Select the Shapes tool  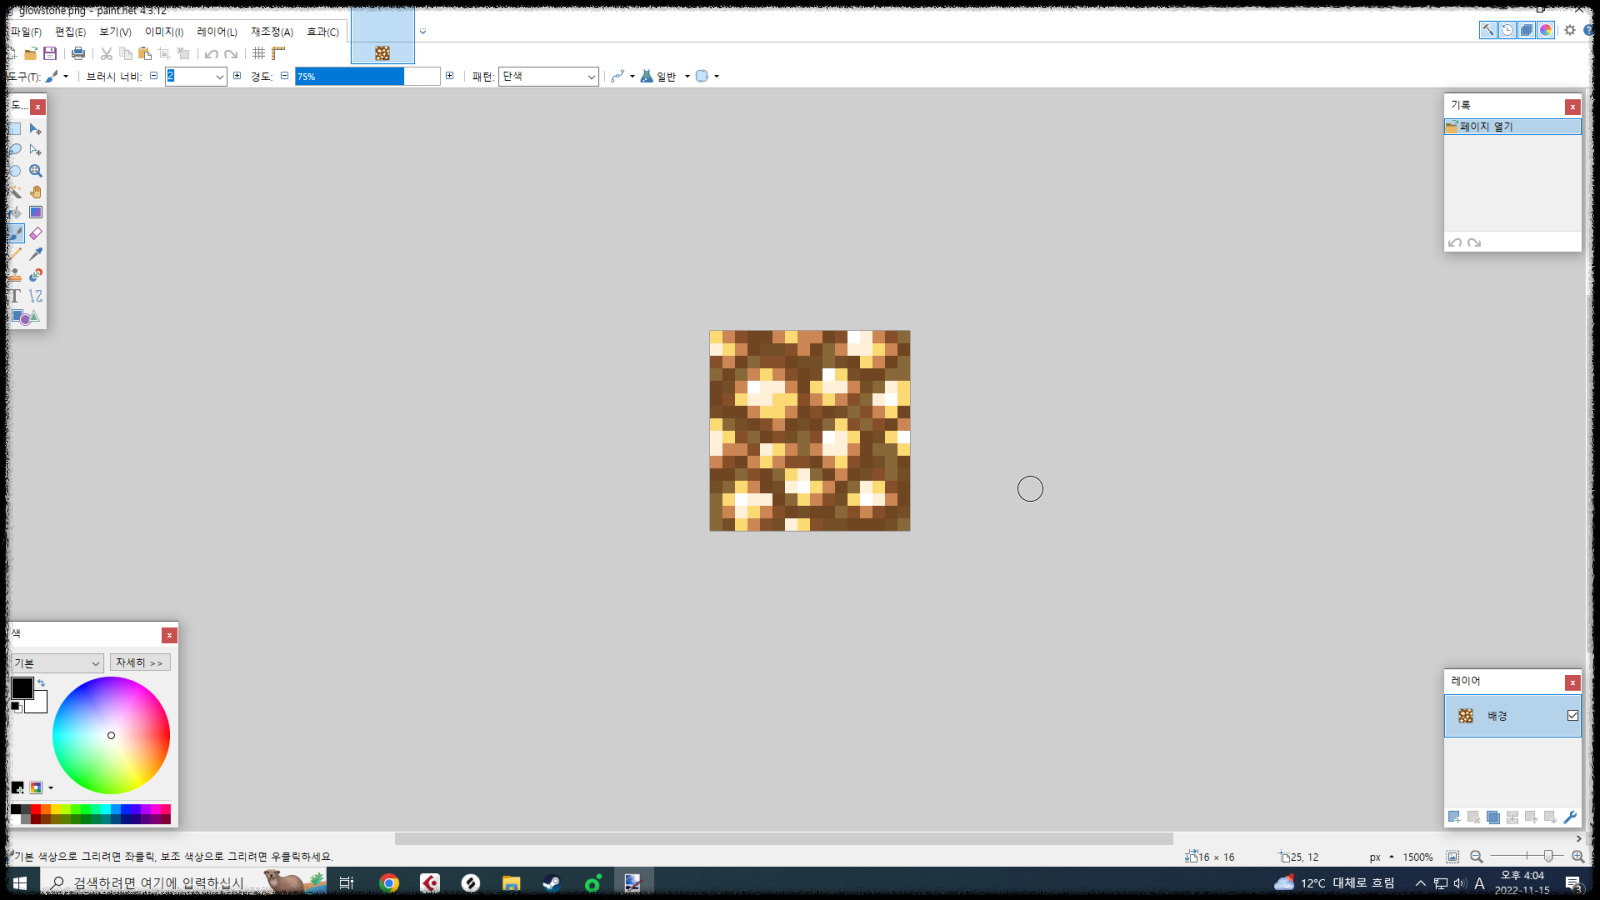25,317
